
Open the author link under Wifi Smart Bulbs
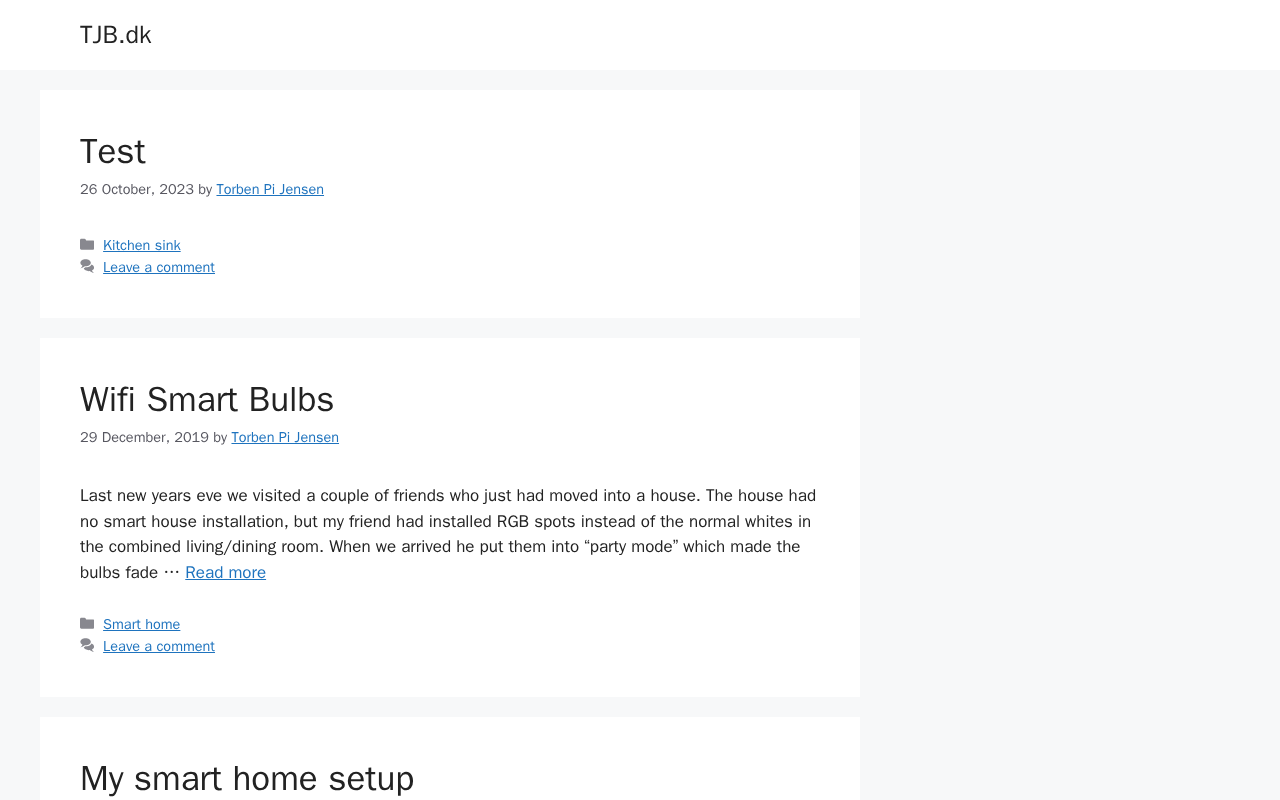285,438
